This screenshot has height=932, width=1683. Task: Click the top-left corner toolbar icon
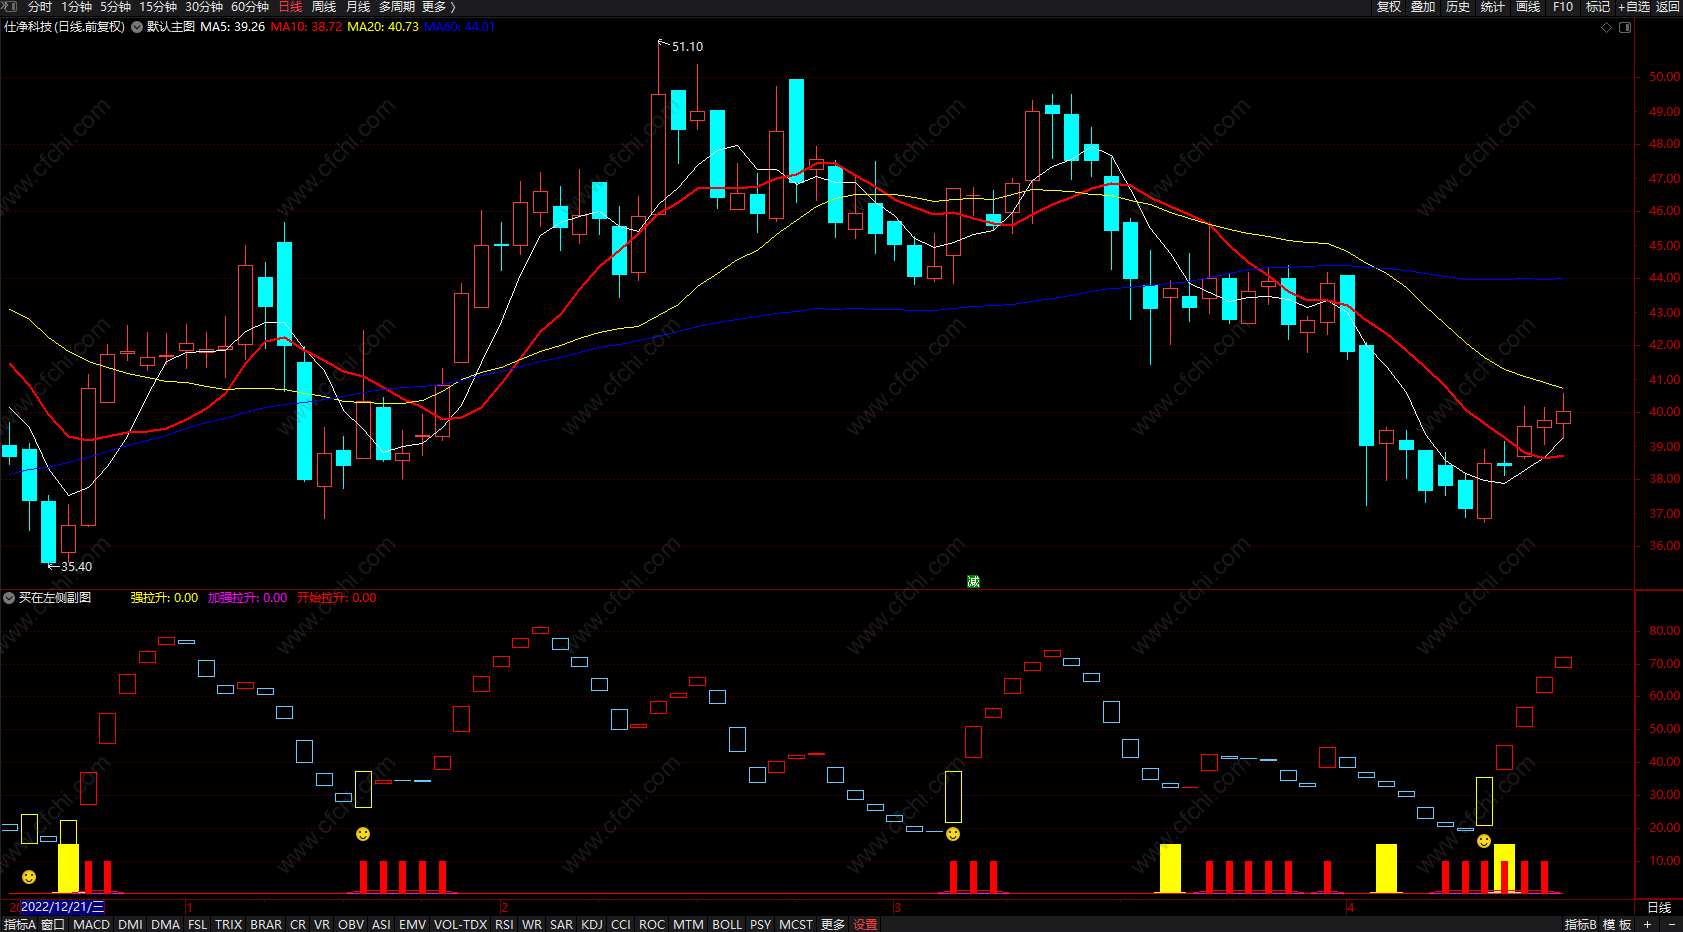point(10,7)
